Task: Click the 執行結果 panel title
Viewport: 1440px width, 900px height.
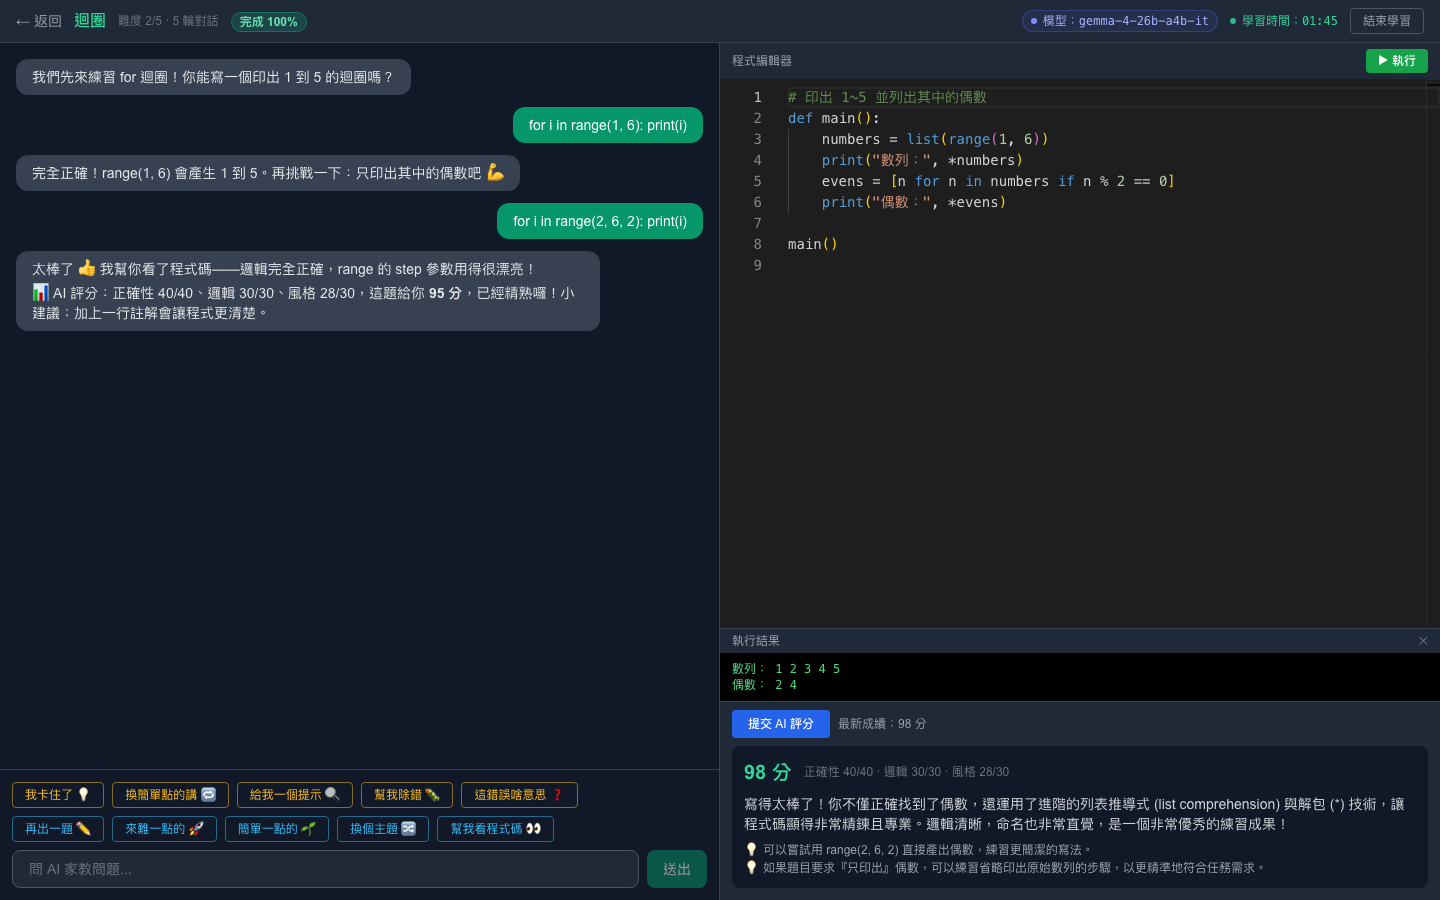Action: tap(756, 641)
